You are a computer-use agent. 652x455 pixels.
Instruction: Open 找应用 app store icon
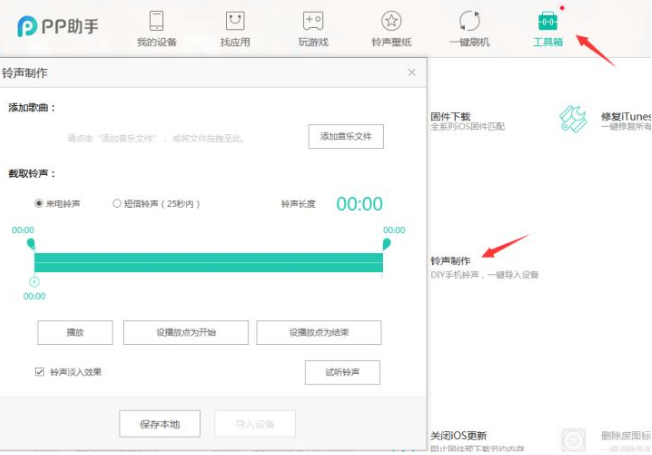235,21
